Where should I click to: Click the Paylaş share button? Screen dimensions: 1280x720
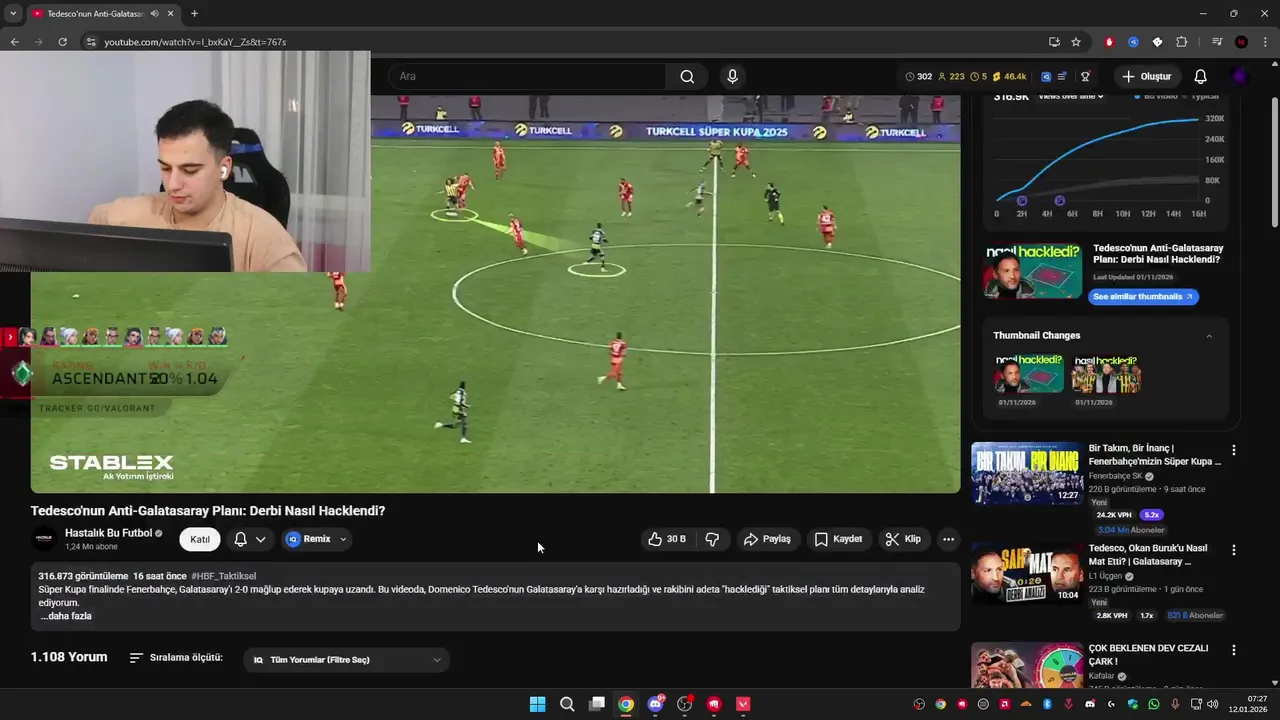(767, 539)
